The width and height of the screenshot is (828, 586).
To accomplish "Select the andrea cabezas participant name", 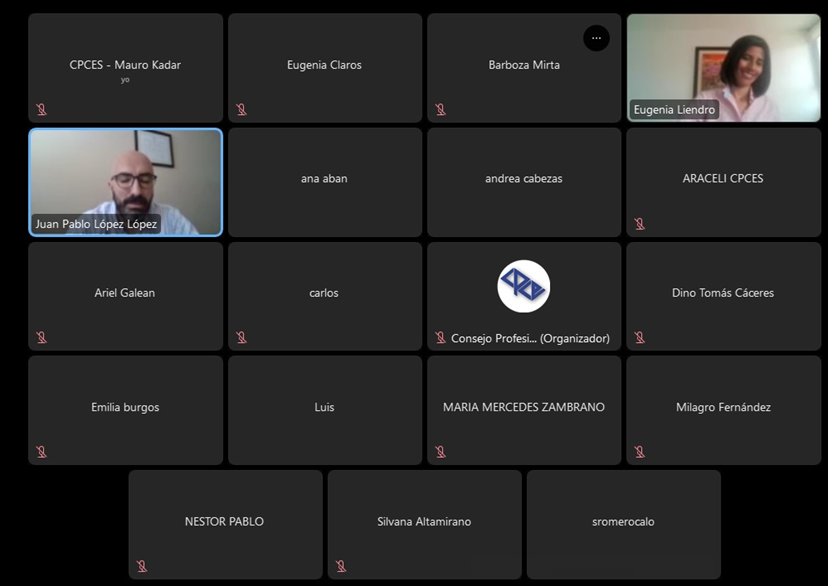I will 524,178.
